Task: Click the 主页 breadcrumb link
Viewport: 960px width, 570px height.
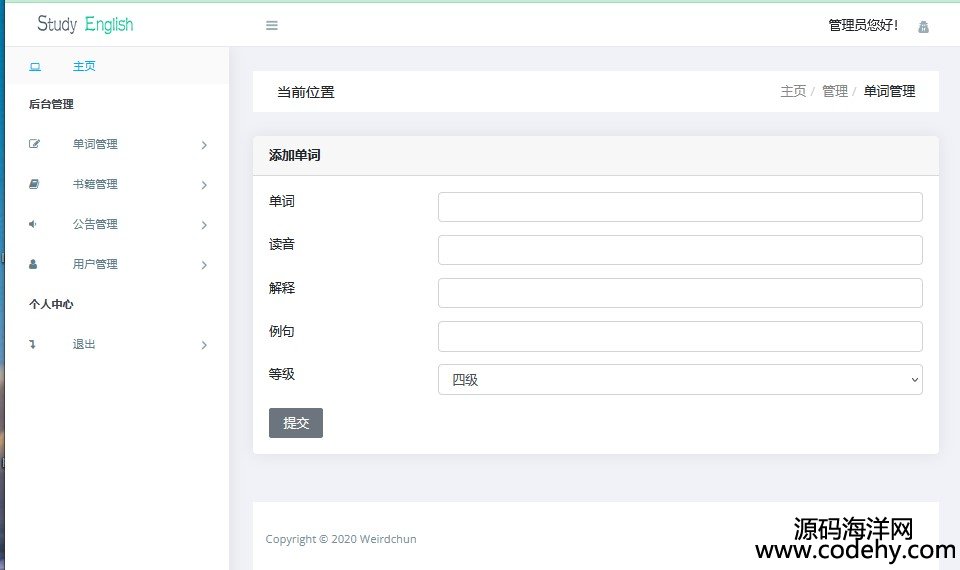Action: [793, 91]
